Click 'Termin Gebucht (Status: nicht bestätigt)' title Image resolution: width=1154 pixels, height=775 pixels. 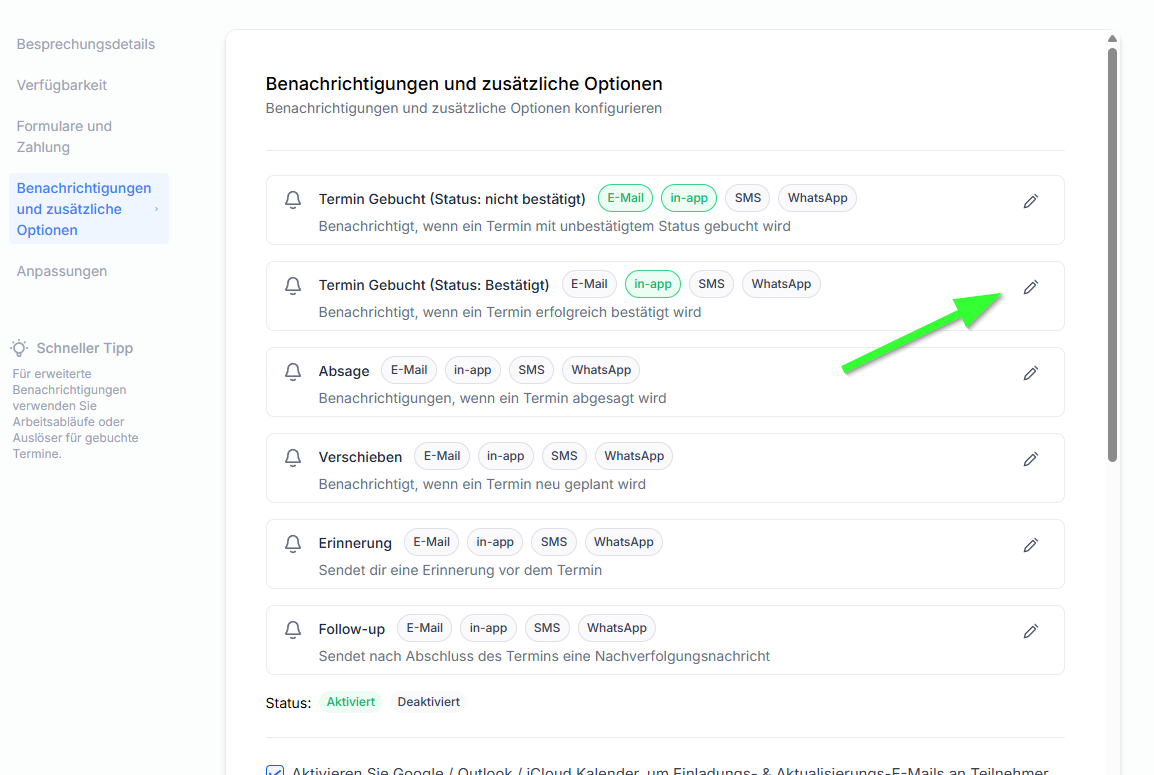tap(452, 199)
